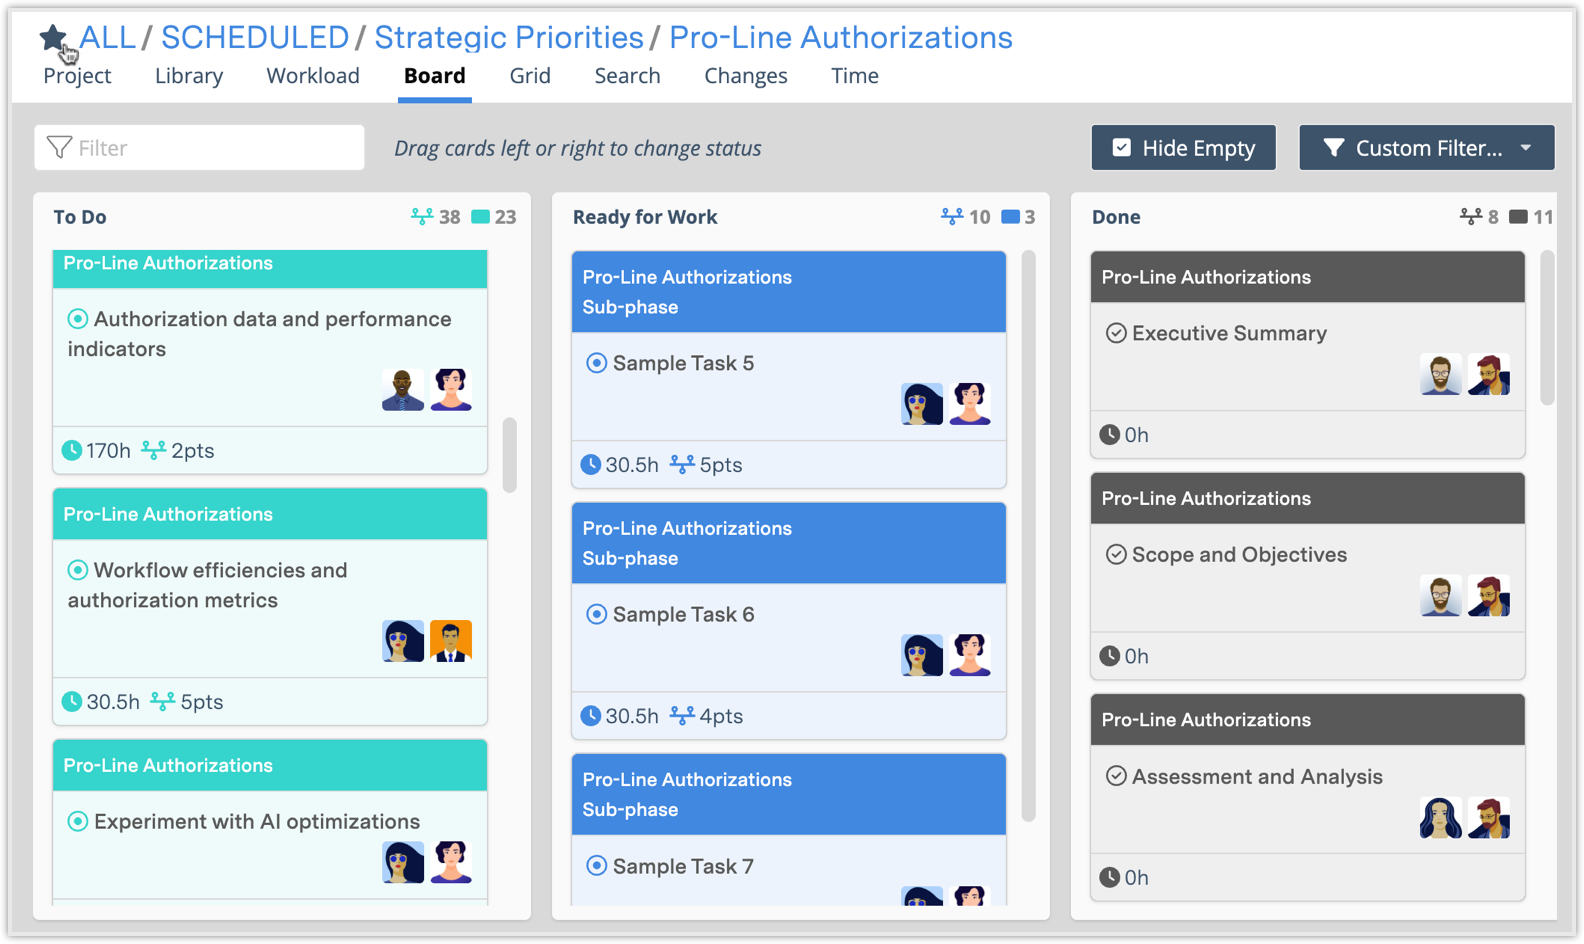Go to the Changes tab

tap(745, 76)
